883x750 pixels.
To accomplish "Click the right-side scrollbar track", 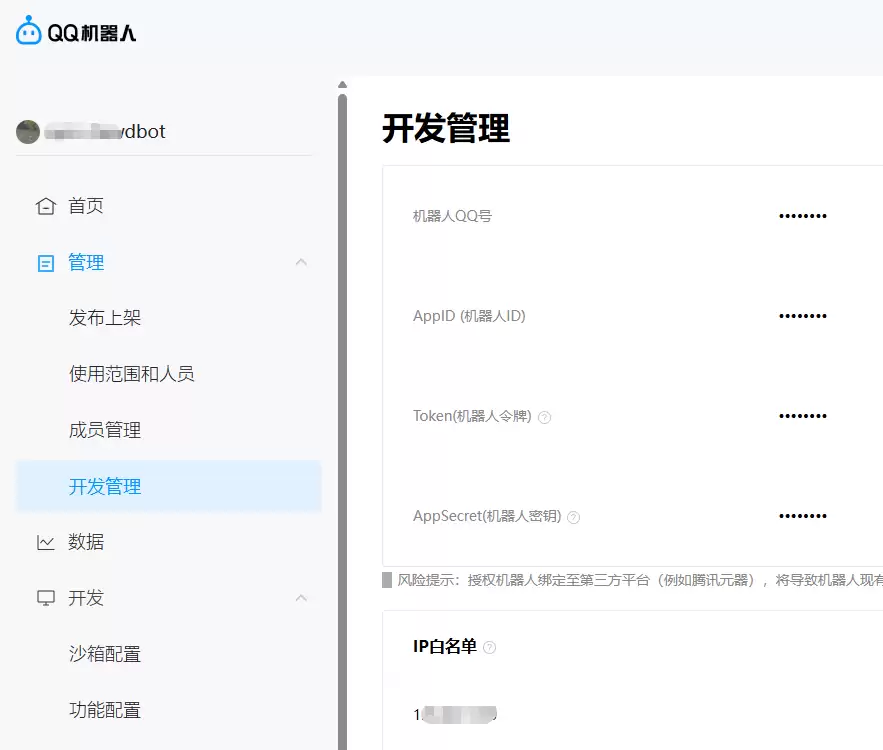I will [x=343, y=400].
